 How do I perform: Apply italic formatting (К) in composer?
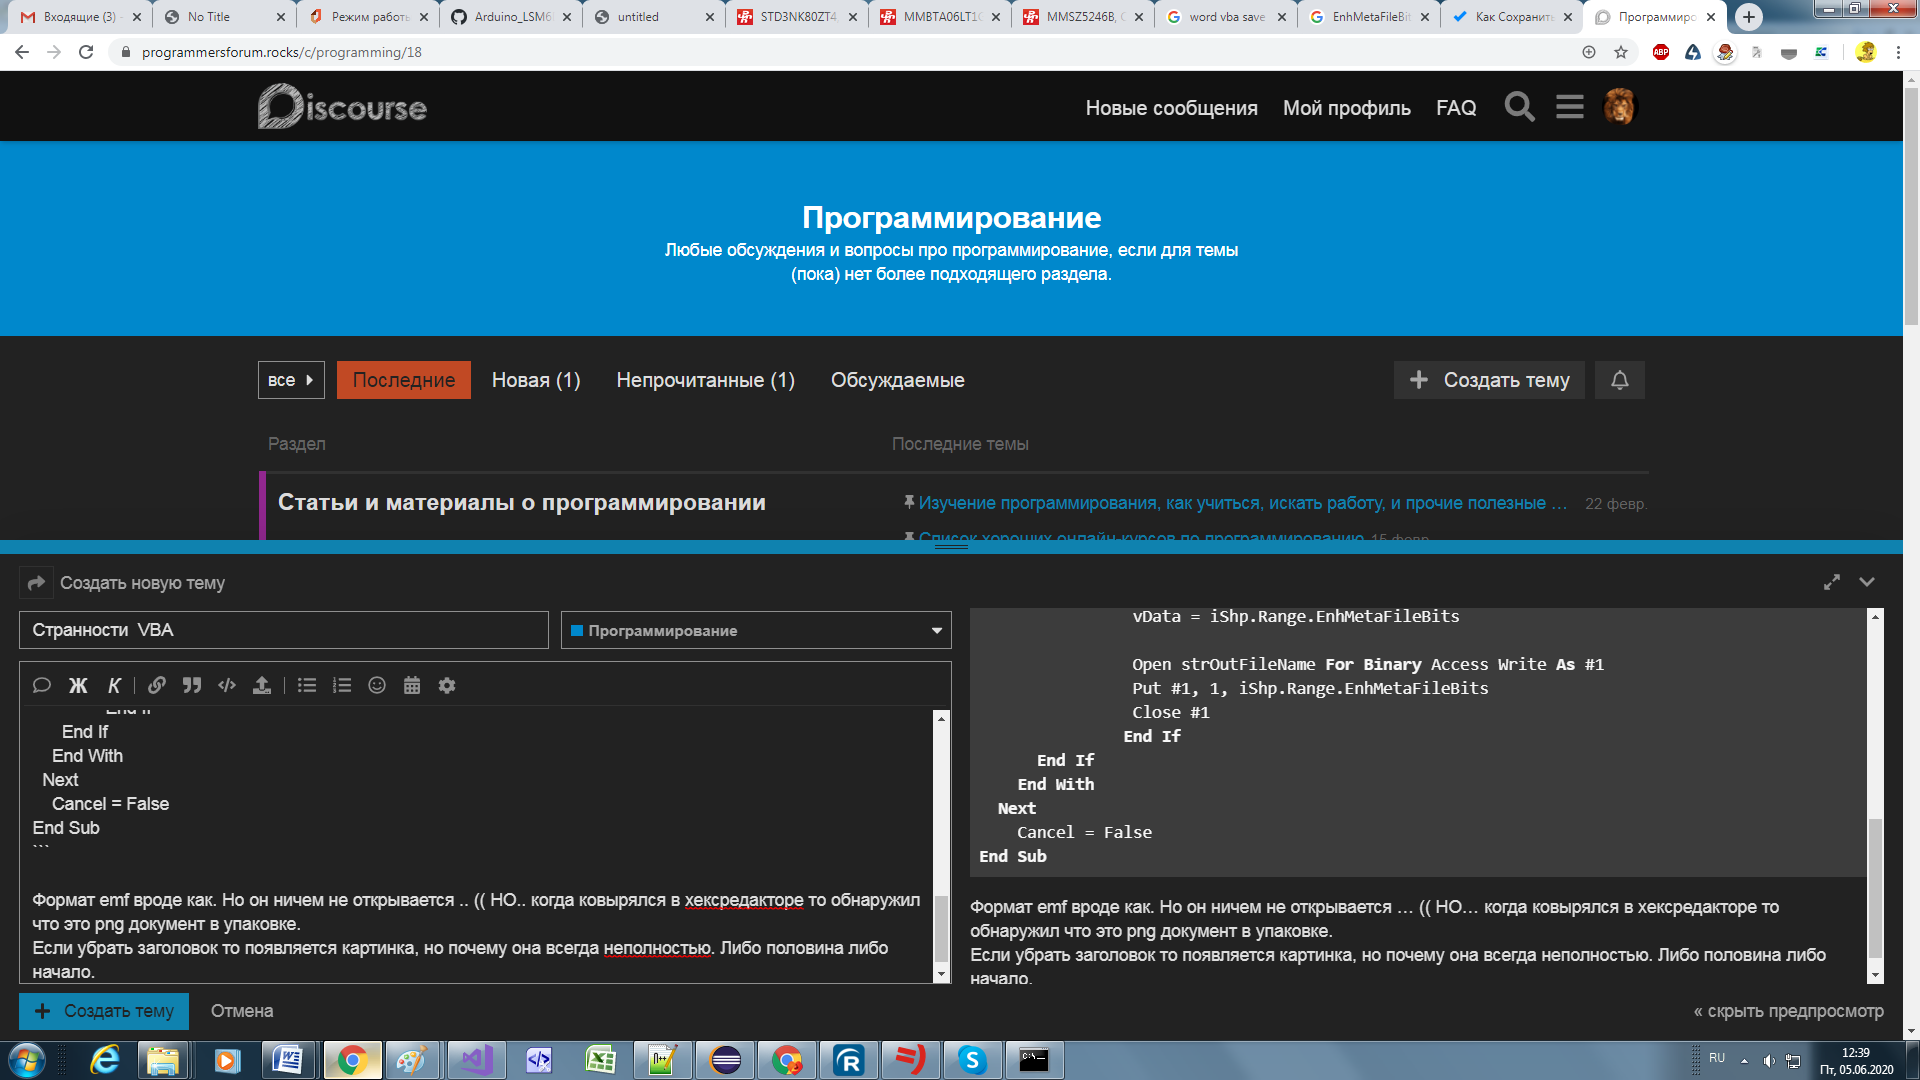(114, 685)
